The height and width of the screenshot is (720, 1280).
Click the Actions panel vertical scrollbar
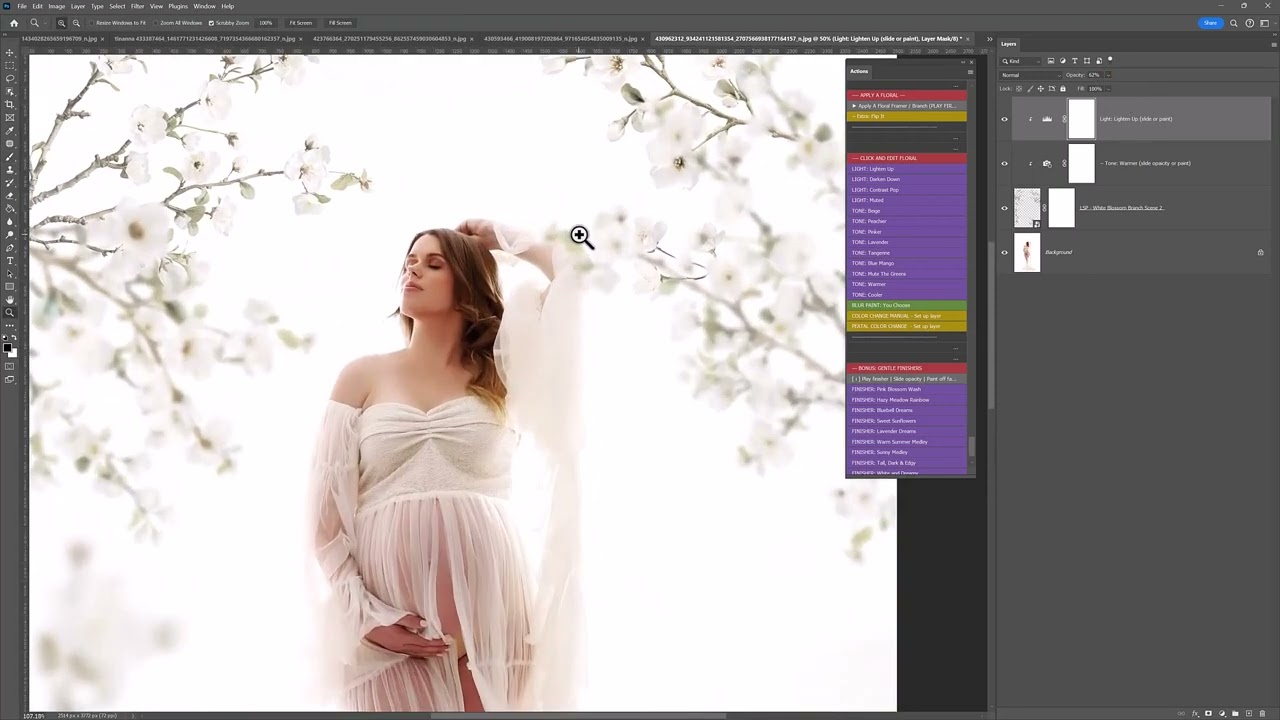[971, 446]
